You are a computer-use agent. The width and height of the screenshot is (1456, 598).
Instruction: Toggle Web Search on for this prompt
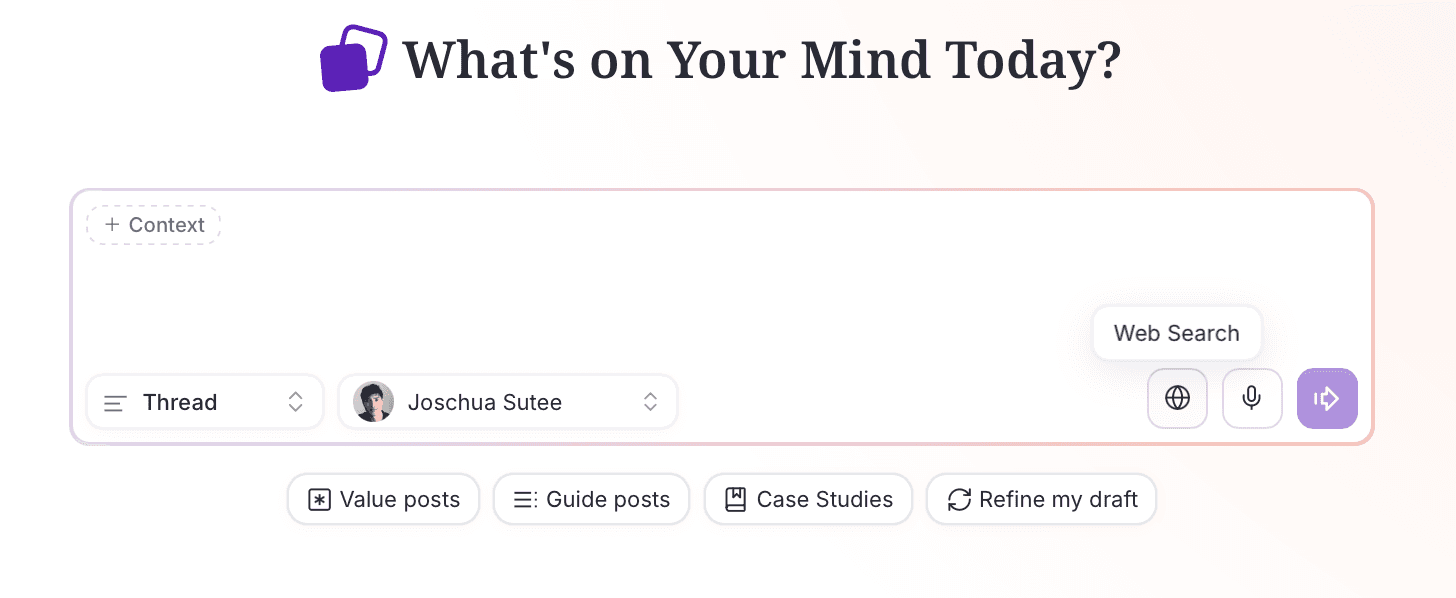(x=1177, y=398)
